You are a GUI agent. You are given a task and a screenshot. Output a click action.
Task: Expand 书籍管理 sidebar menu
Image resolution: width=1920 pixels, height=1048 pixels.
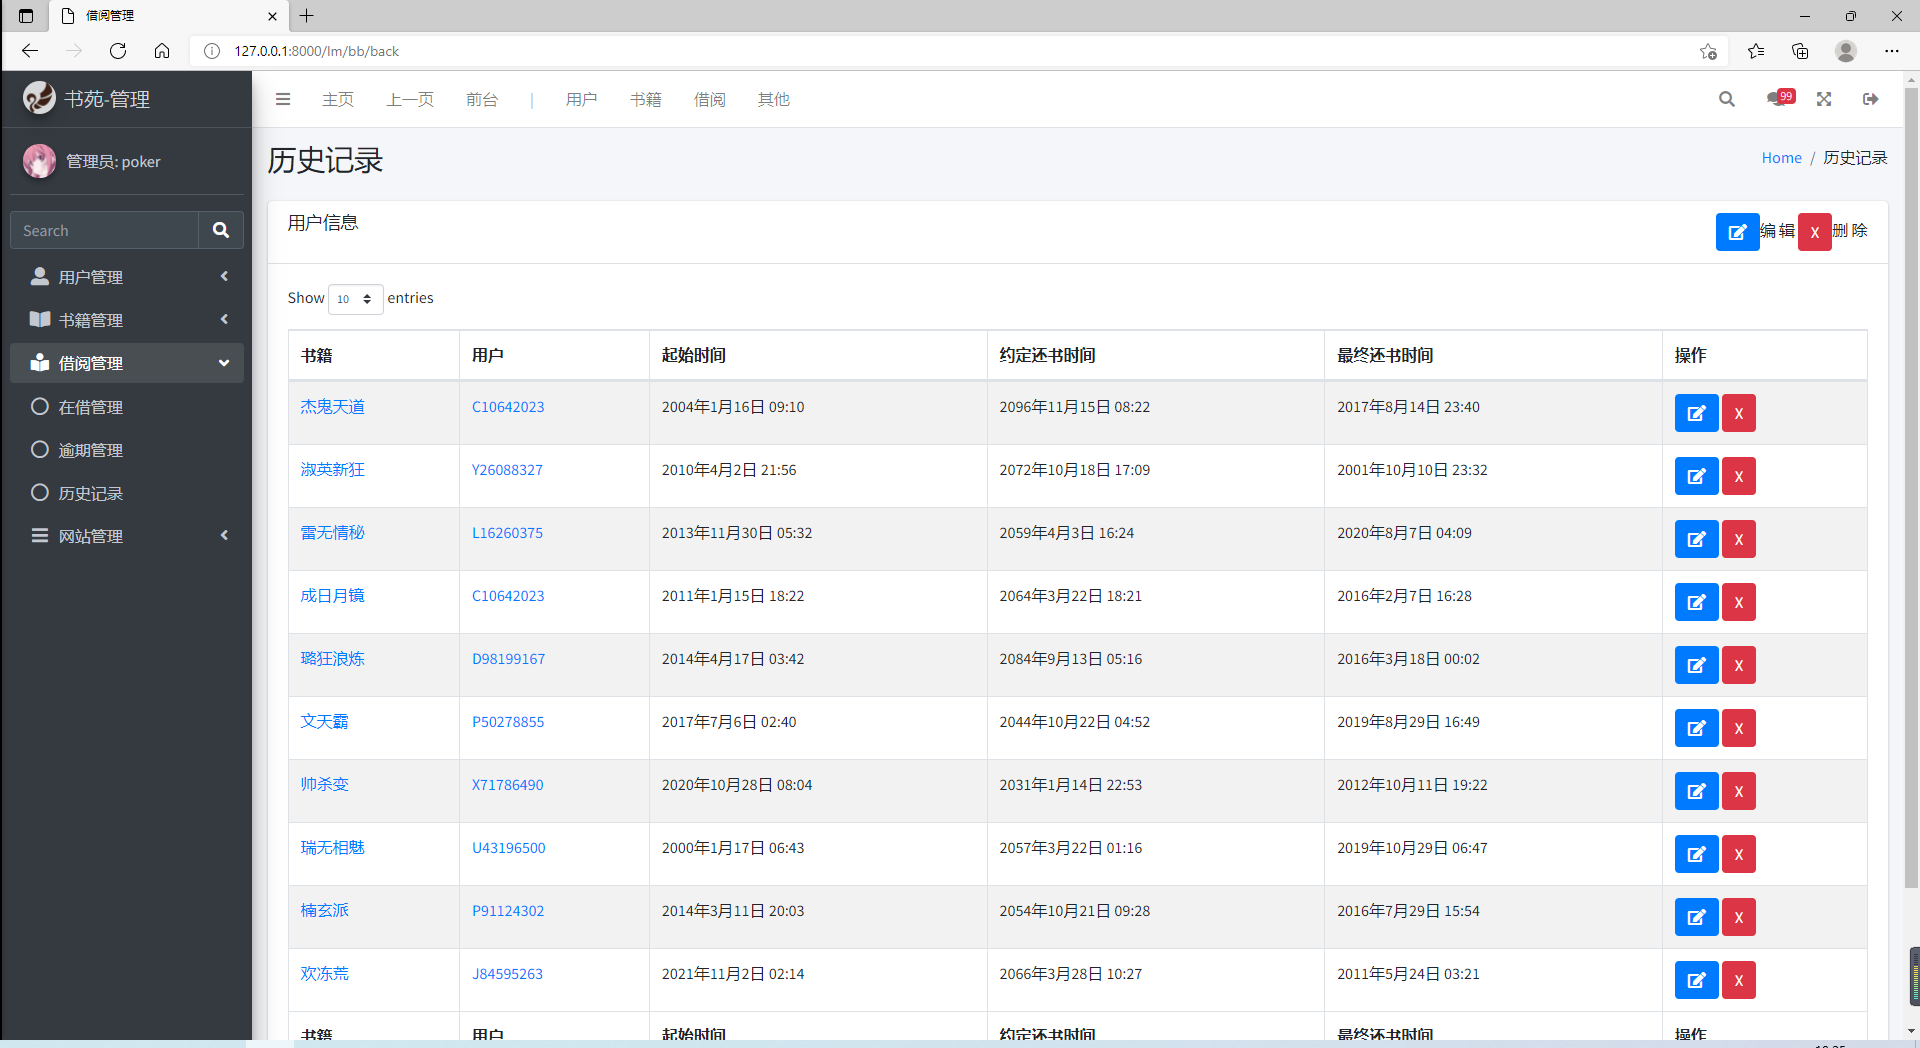coord(127,320)
